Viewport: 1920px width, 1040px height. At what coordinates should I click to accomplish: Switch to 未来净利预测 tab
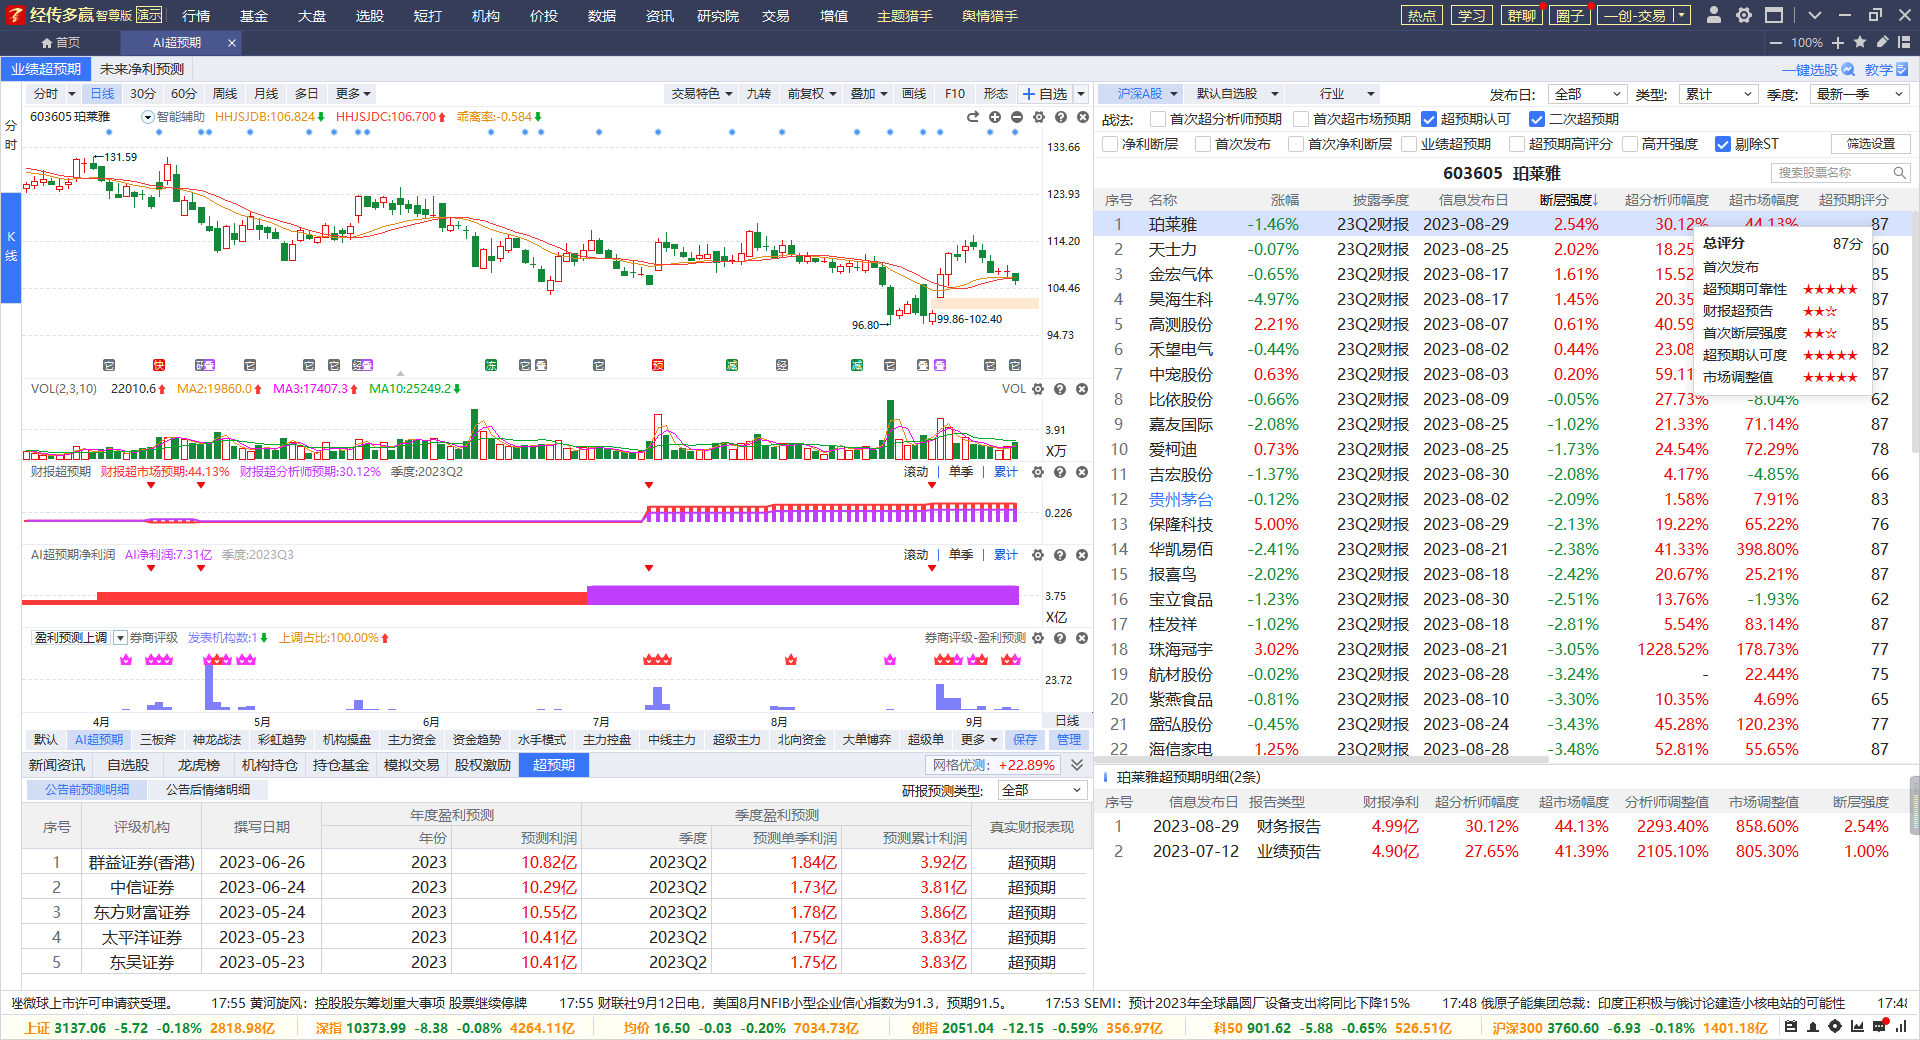click(x=142, y=69)
